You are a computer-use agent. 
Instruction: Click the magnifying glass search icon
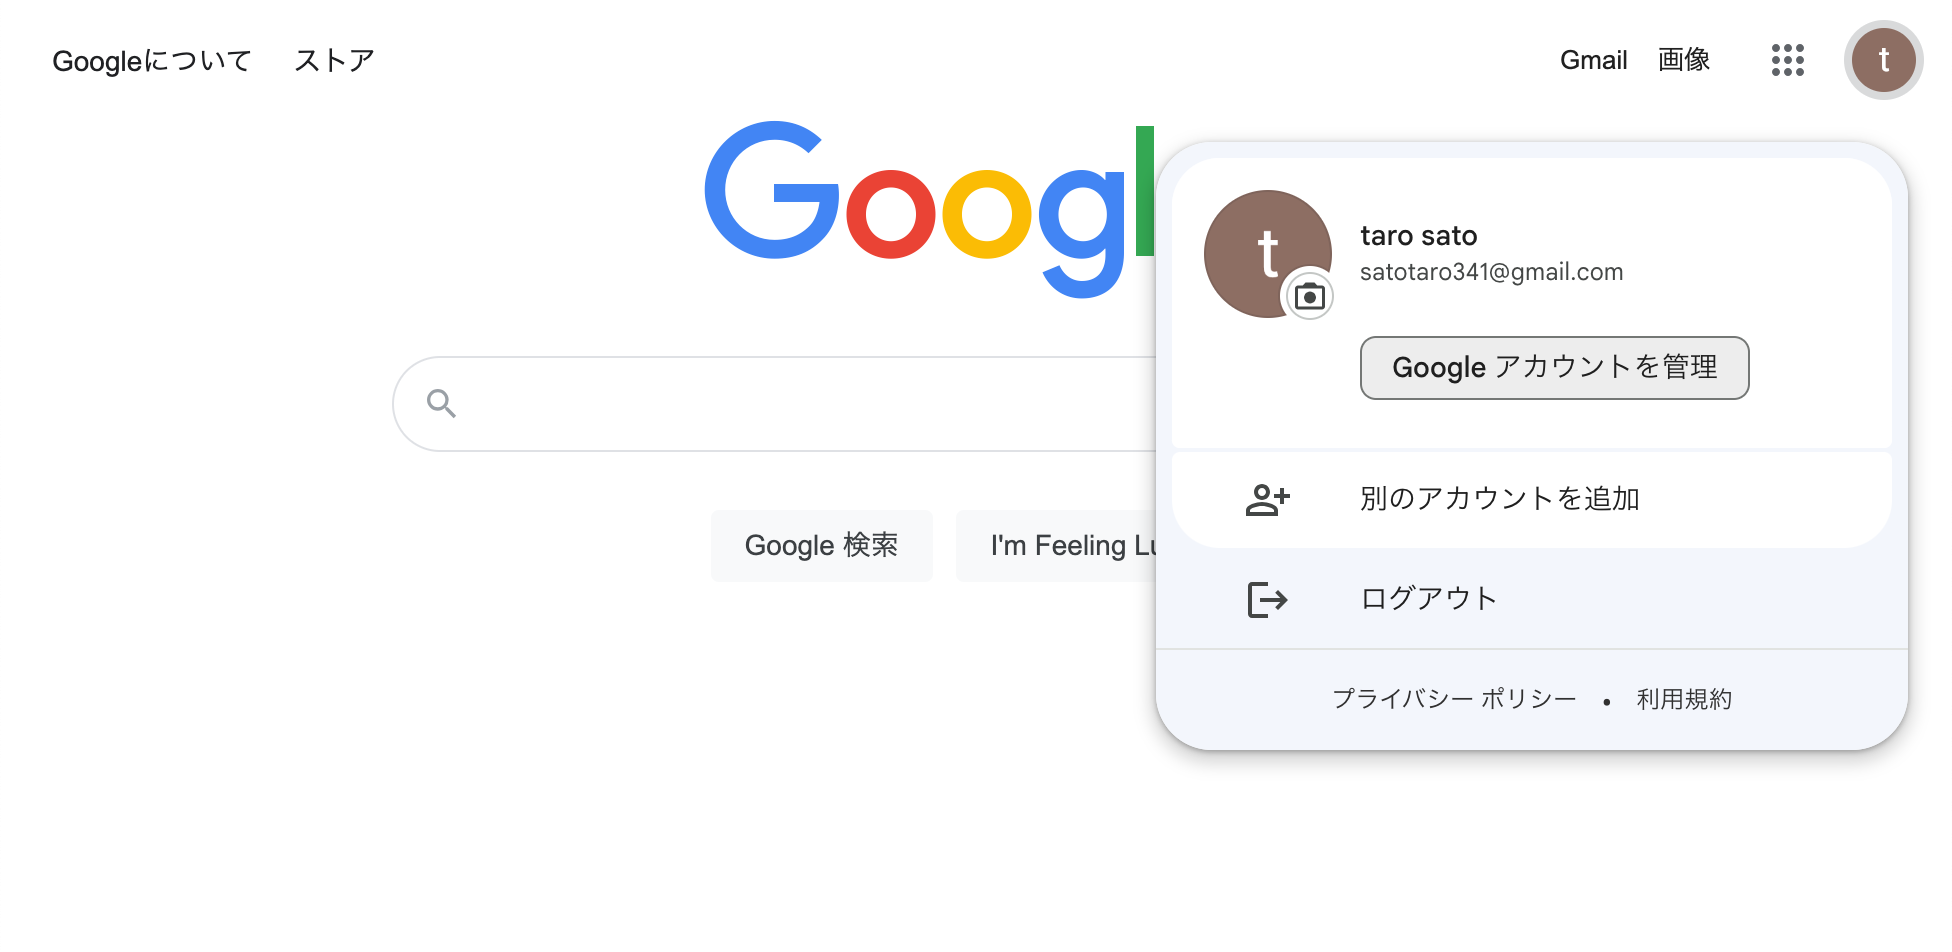point(441,403)
